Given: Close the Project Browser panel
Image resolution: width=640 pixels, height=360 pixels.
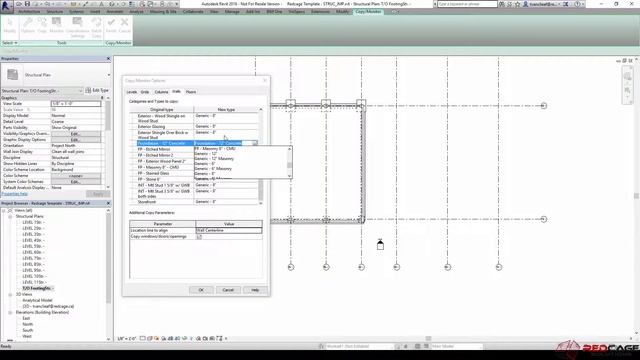Looking at the screenshot, I should tap(108, 203).
